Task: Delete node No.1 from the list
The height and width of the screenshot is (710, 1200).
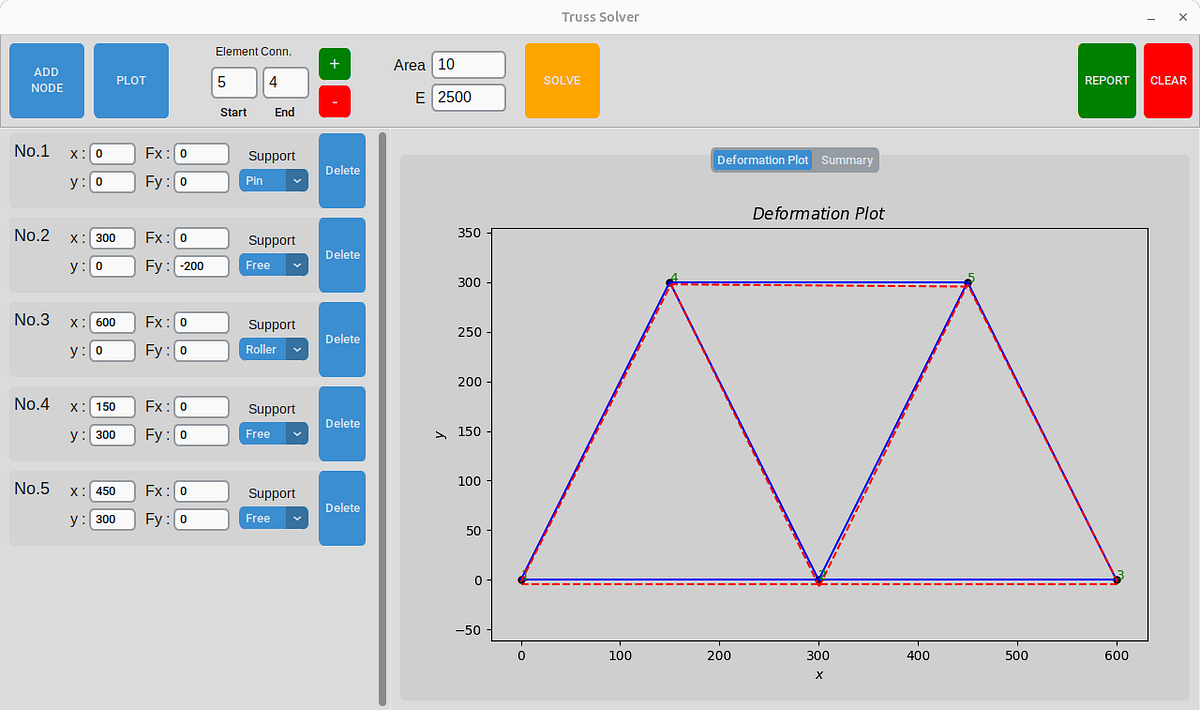Action: pyautogui.click(x=342, y=170)
